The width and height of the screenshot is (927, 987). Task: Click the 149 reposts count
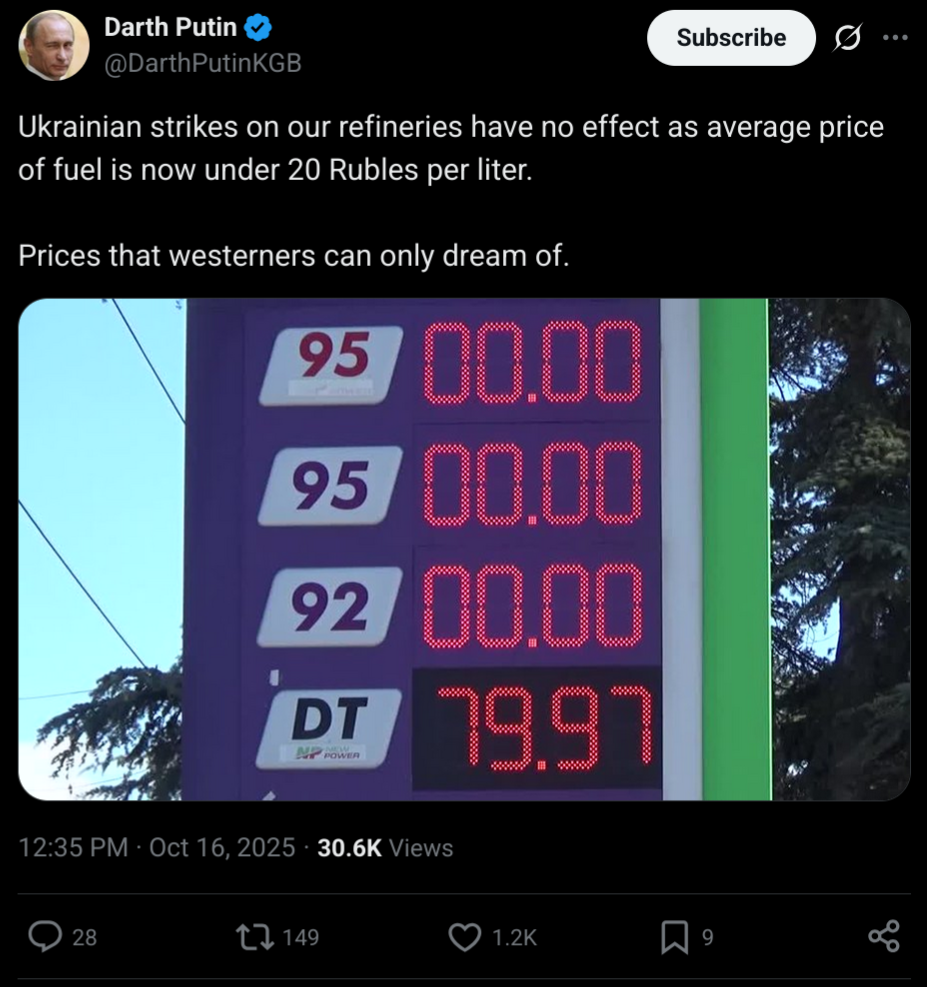(300, 937)
